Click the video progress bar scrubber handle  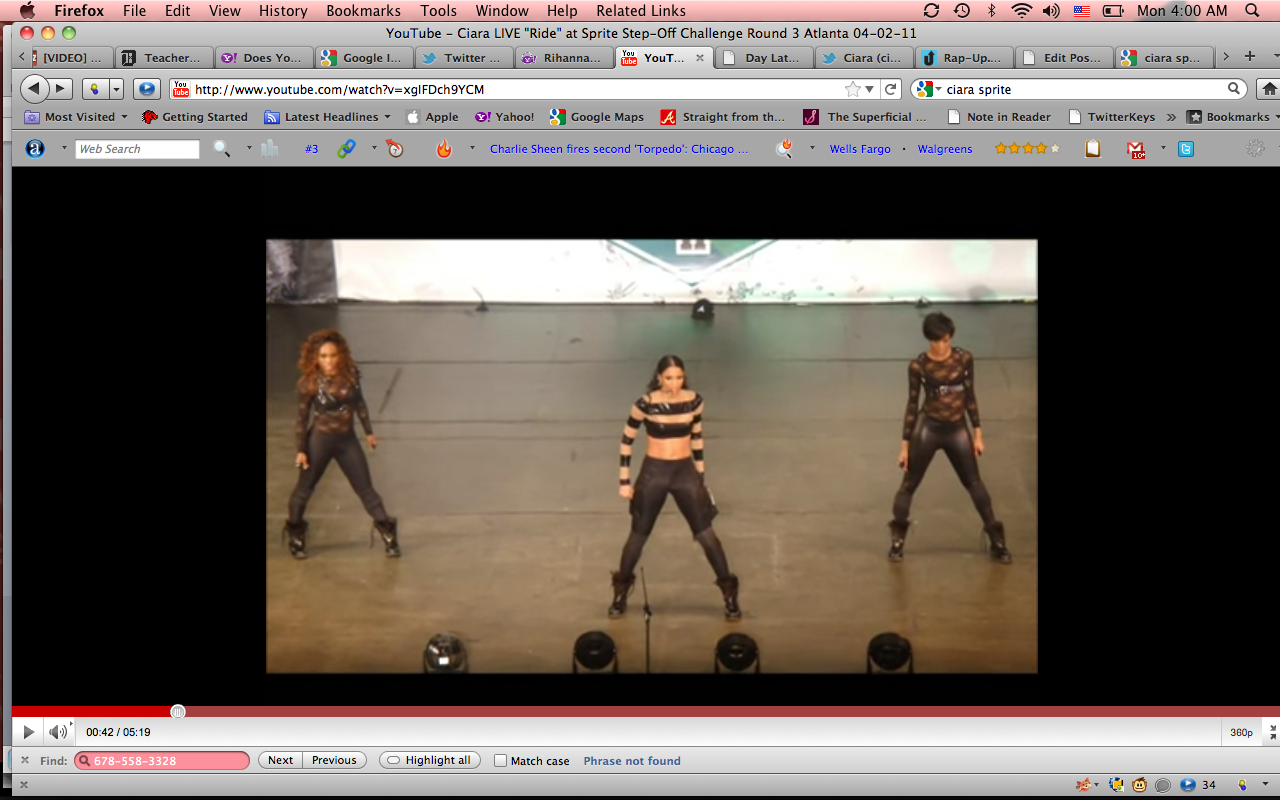[x=178, y=711]
